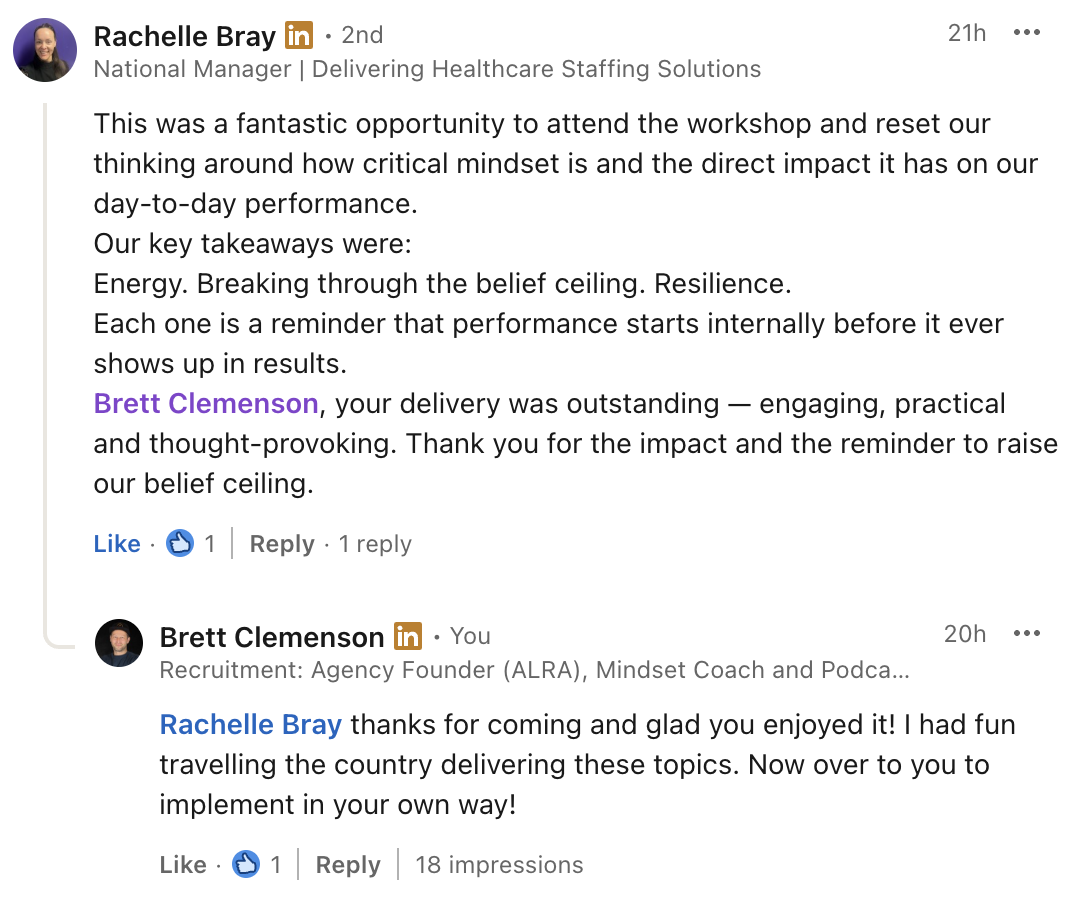View the 18 impressions on the reply
The image size is (1084, 898).
499,865
